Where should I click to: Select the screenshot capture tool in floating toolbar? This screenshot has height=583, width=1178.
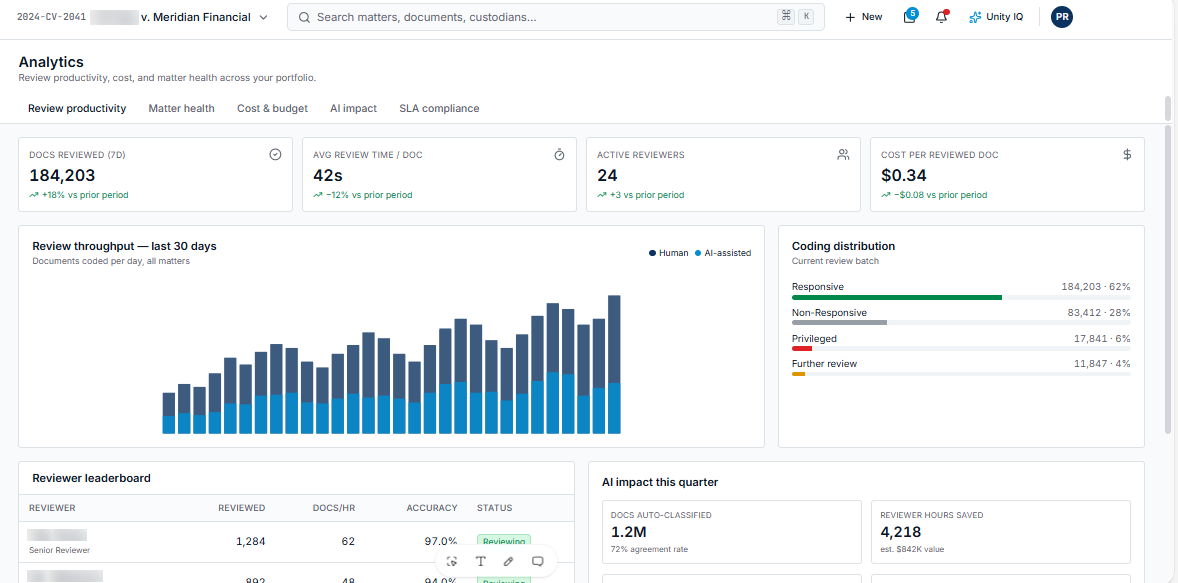tap(452, 561)
